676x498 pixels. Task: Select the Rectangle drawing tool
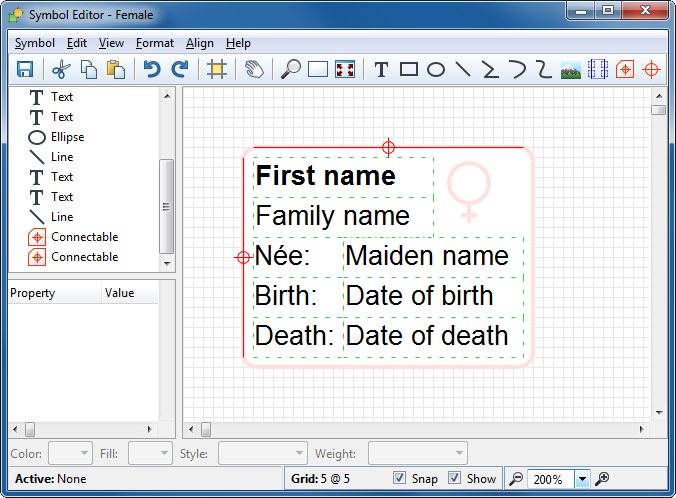click(x=409, y=69)
